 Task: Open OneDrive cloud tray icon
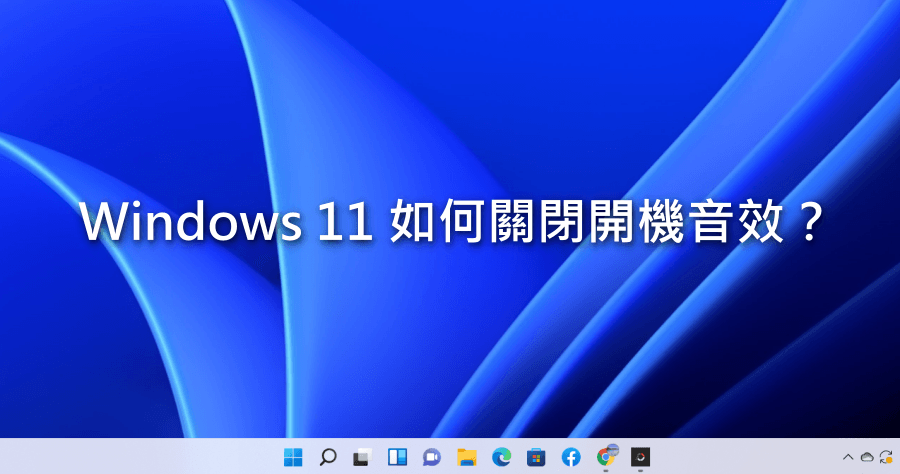click(867, 457)
